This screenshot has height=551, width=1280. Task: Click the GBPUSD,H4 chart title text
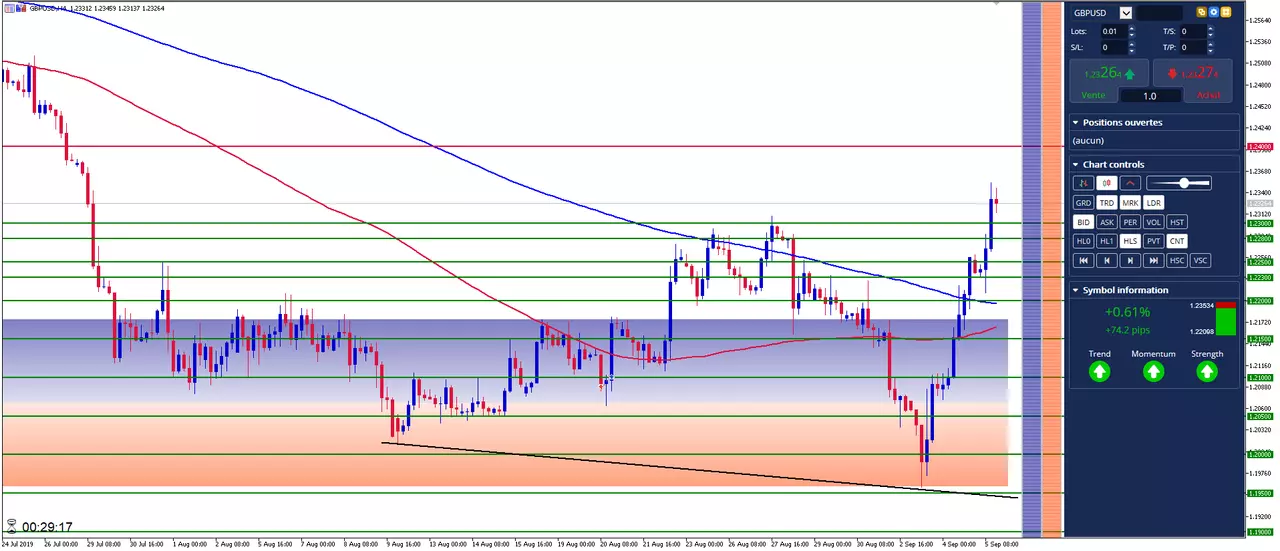47,8
